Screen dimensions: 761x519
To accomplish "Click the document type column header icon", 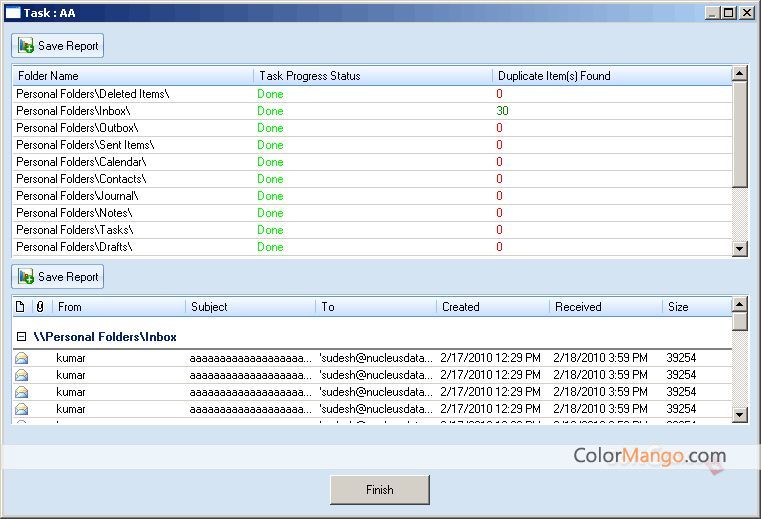I will (21, 307).
